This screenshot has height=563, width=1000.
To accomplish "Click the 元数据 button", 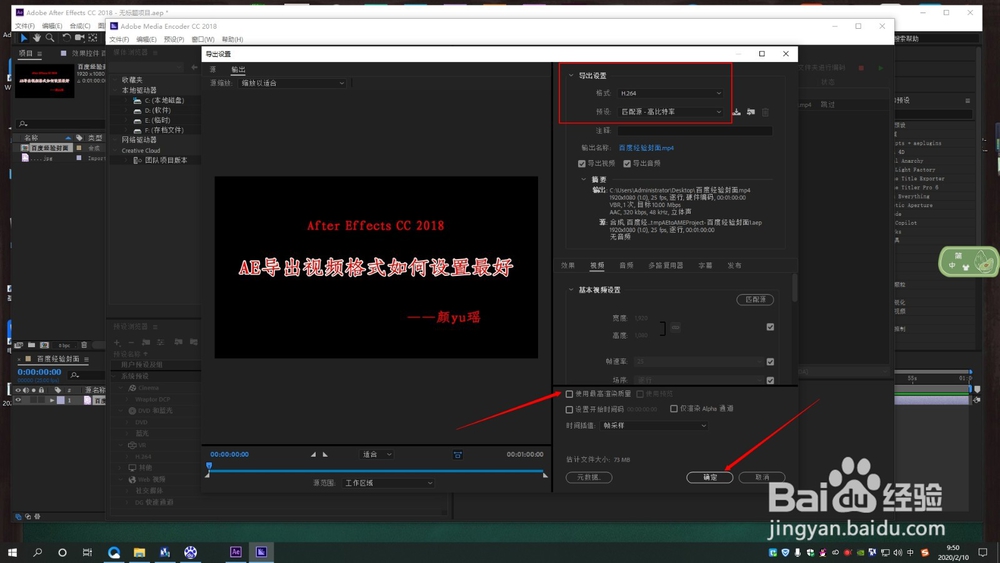I will point(589,478).
